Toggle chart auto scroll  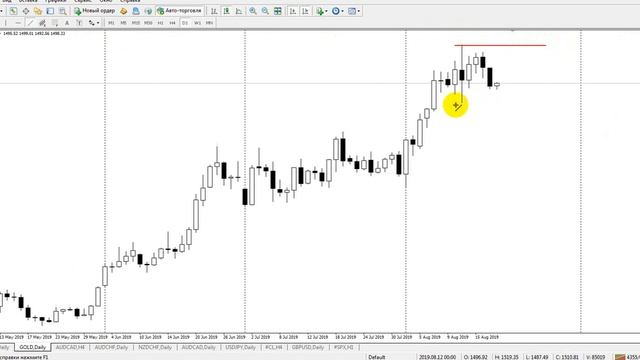293,11
